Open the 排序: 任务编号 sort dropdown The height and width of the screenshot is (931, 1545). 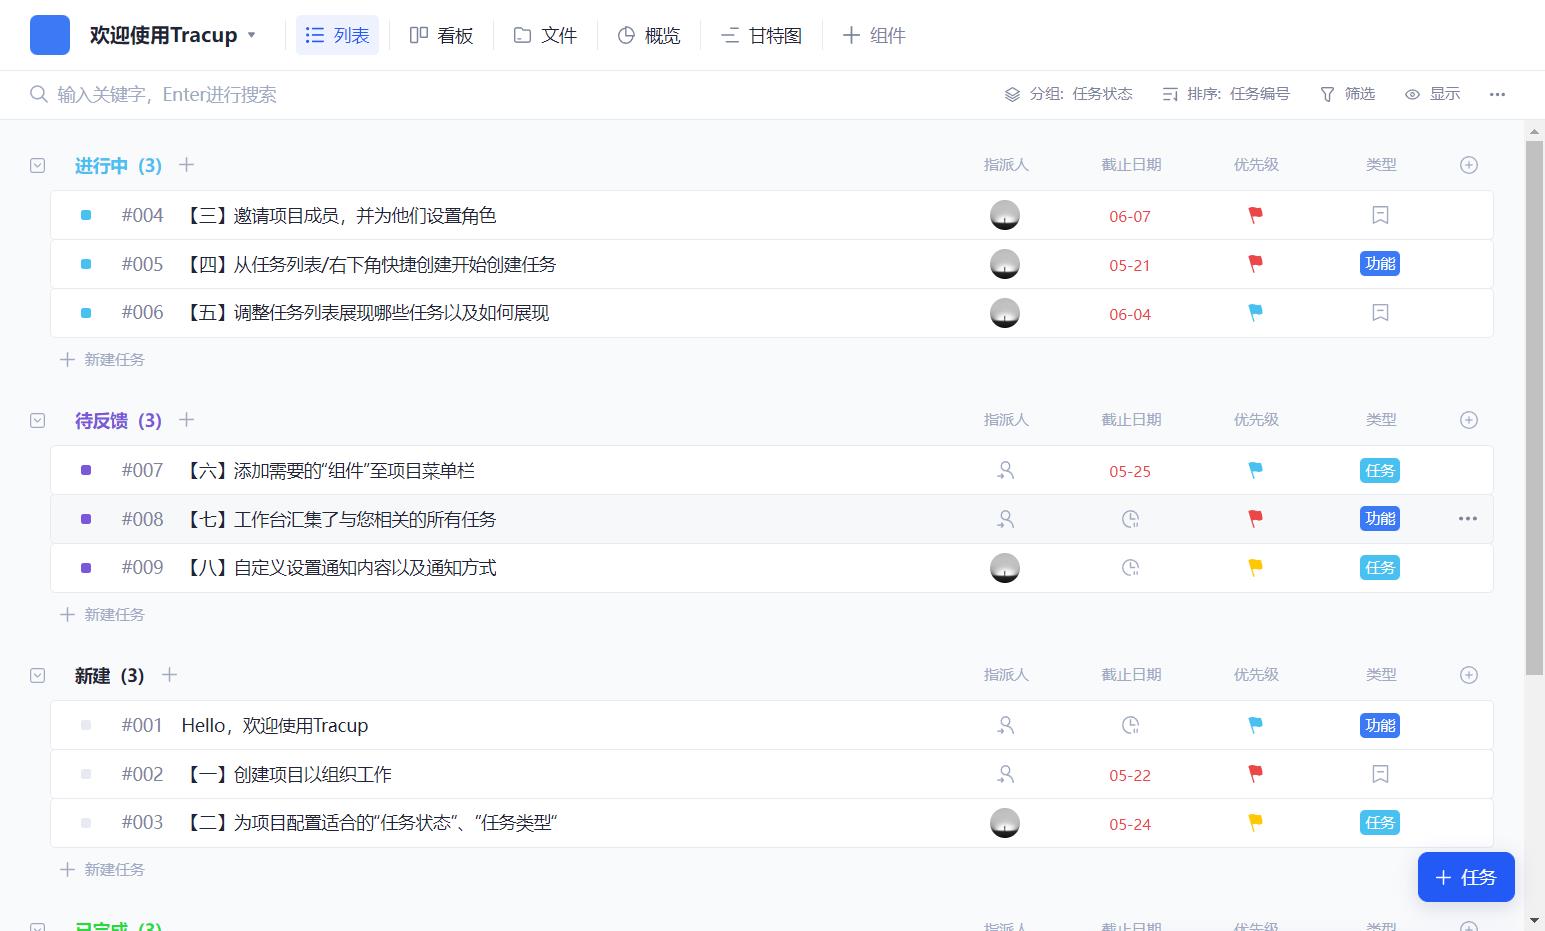tap(1226, 94)
